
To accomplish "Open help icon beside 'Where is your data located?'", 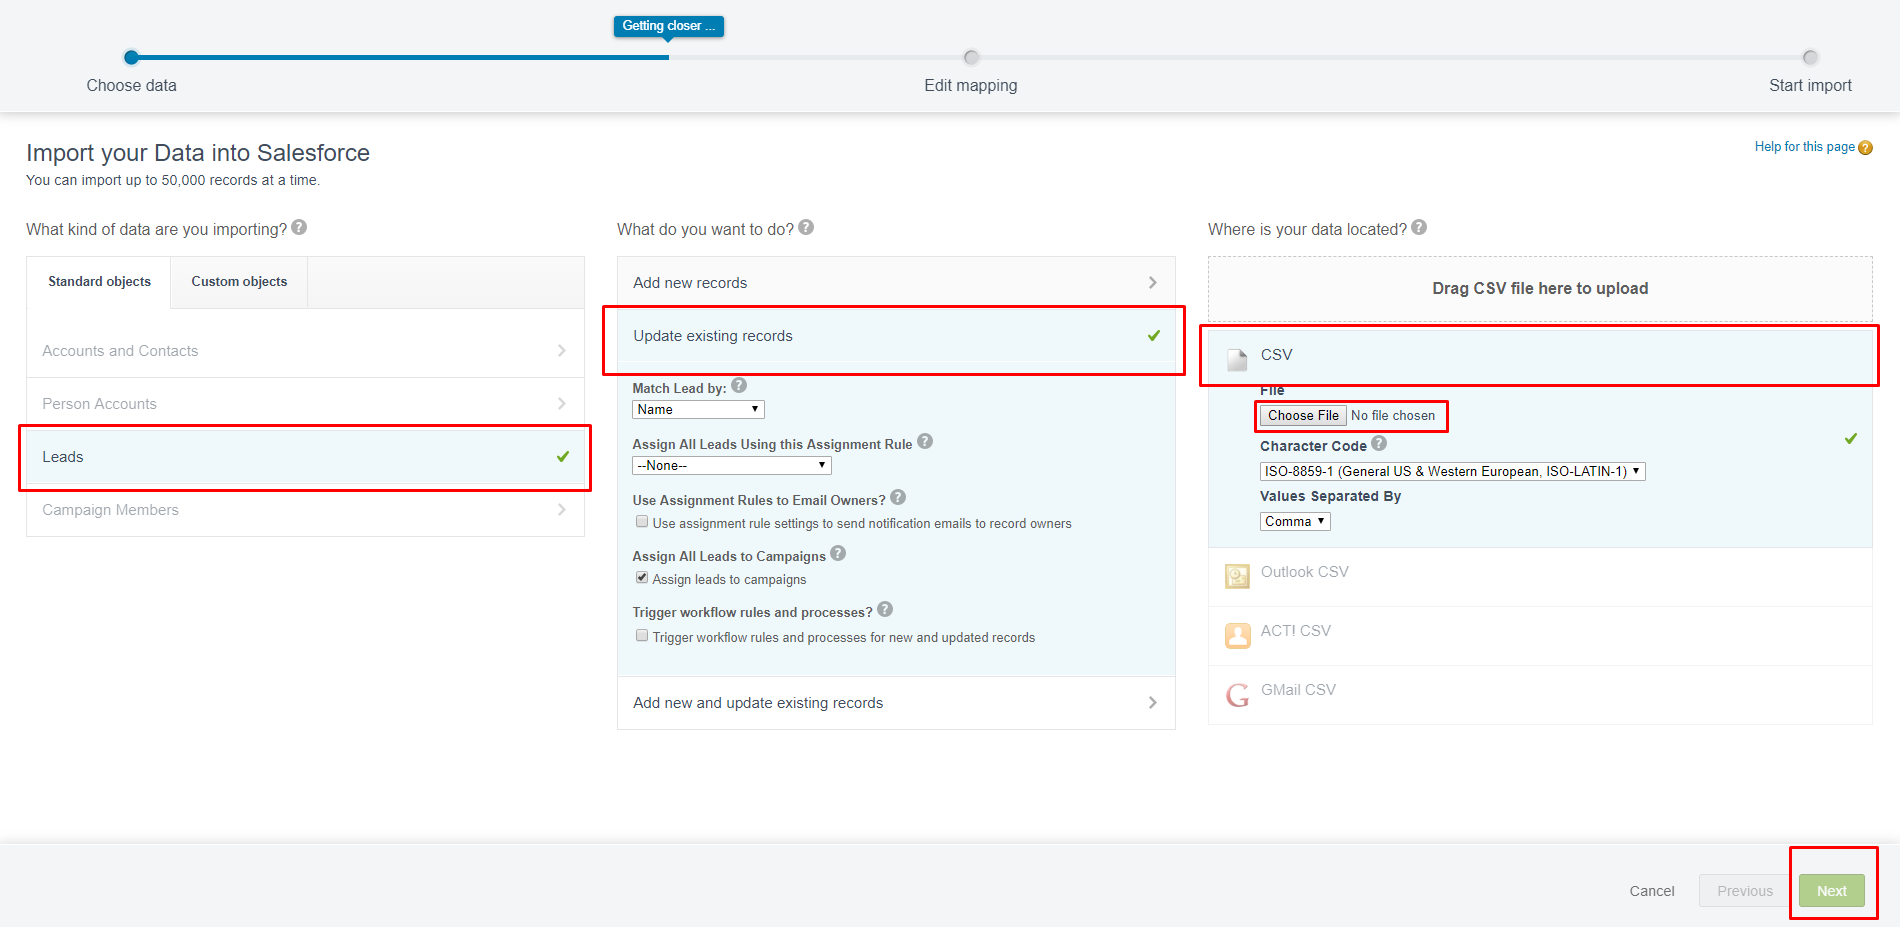I will pos(1419,228).
